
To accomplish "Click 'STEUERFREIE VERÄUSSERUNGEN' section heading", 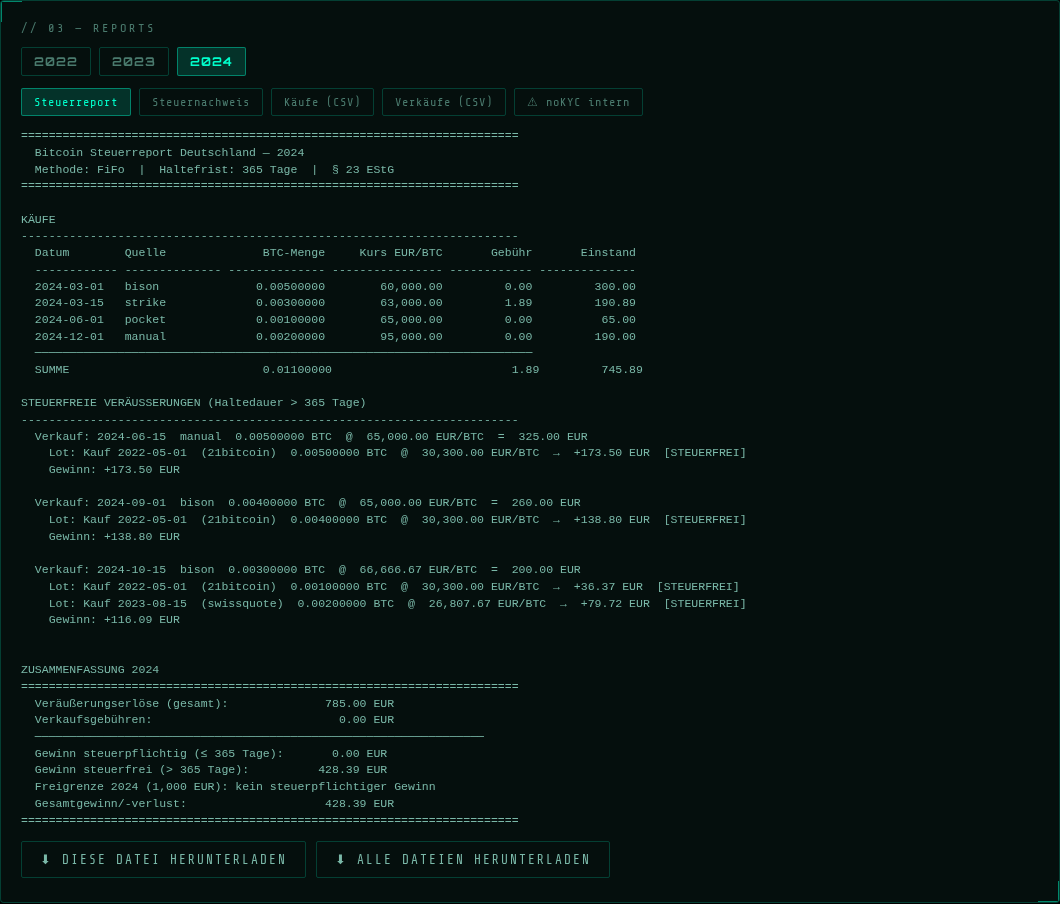I will pos(193,403).
